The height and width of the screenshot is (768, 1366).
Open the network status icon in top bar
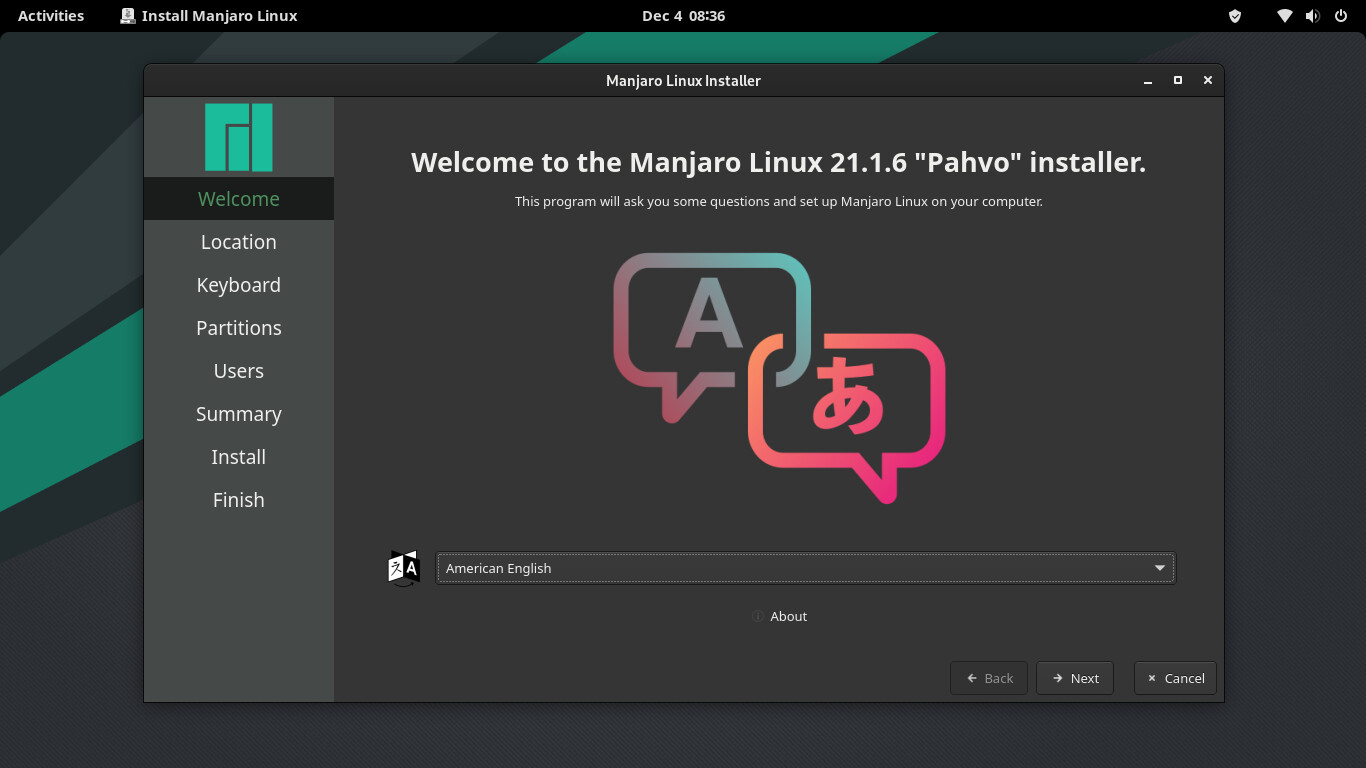tap(1284, 16)
